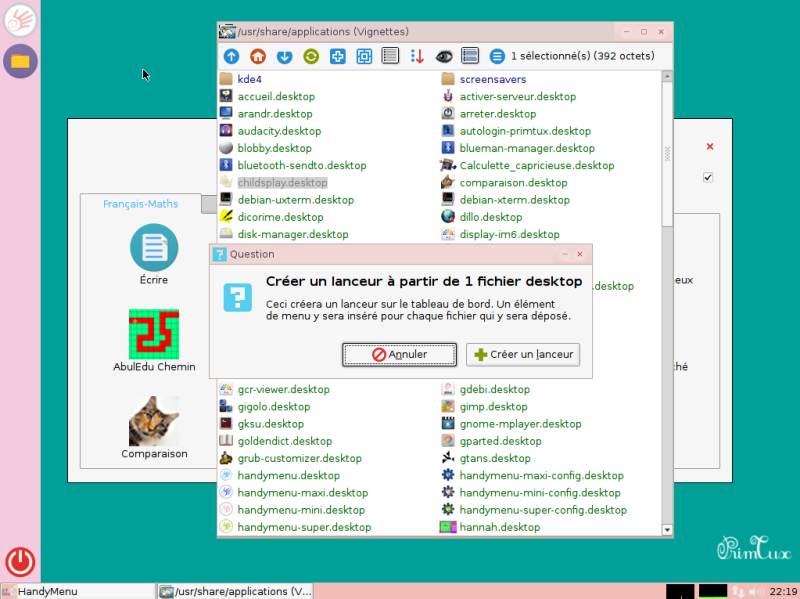Open the round blue hamburger menu icon
Viewport: 800px width, 599px height.
[x=497, y=56]
